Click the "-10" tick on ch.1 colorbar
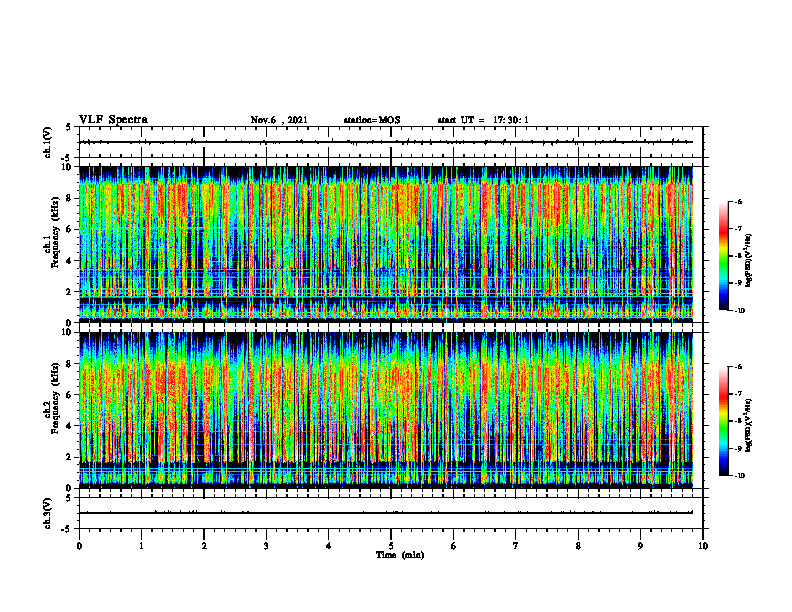The image size is (792, 612). click(x=740, y=311)
